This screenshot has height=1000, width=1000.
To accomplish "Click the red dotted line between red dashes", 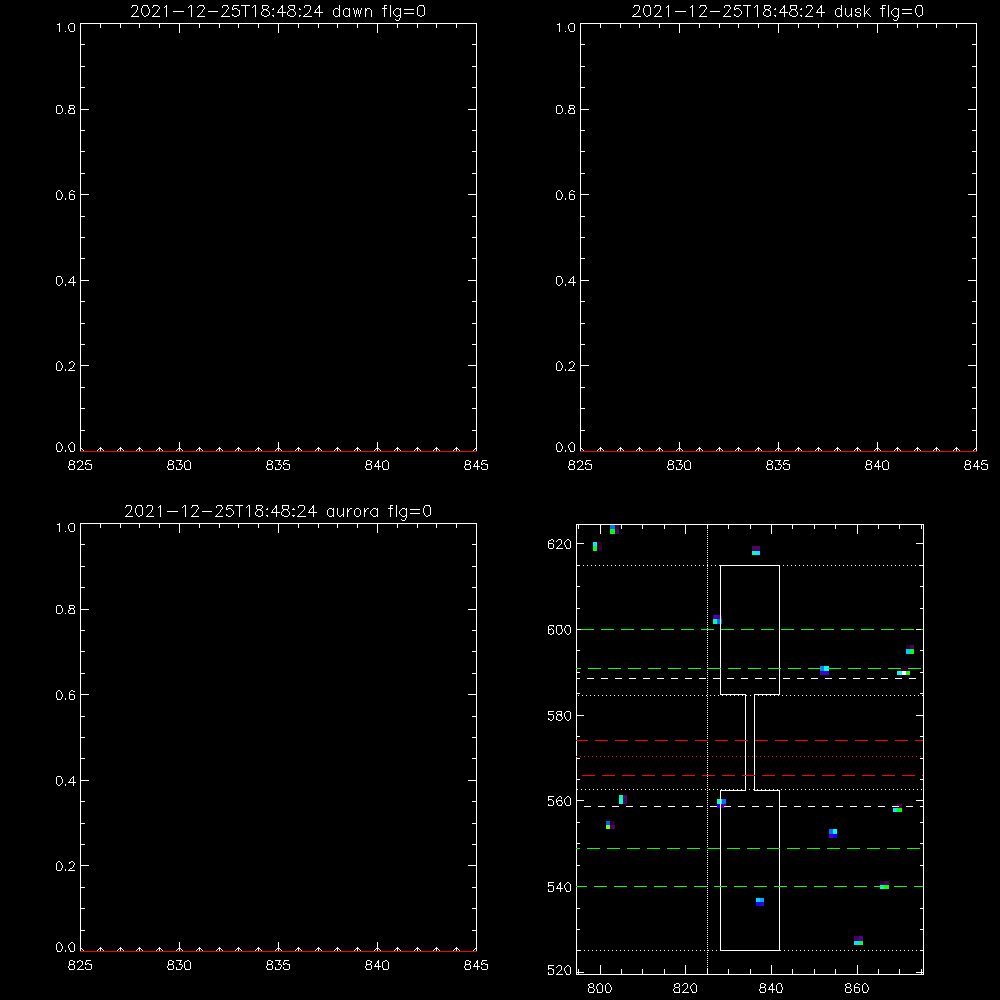I will 749,757.
